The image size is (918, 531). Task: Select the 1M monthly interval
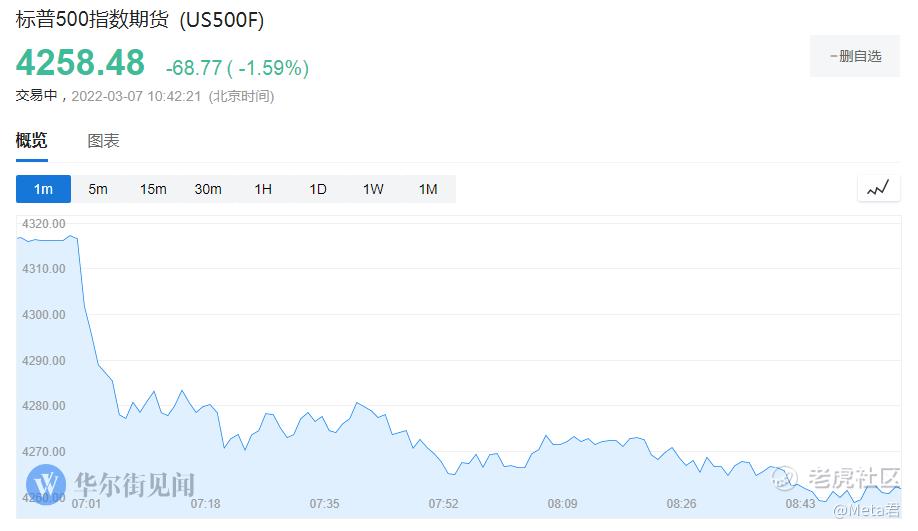[428, 189]
